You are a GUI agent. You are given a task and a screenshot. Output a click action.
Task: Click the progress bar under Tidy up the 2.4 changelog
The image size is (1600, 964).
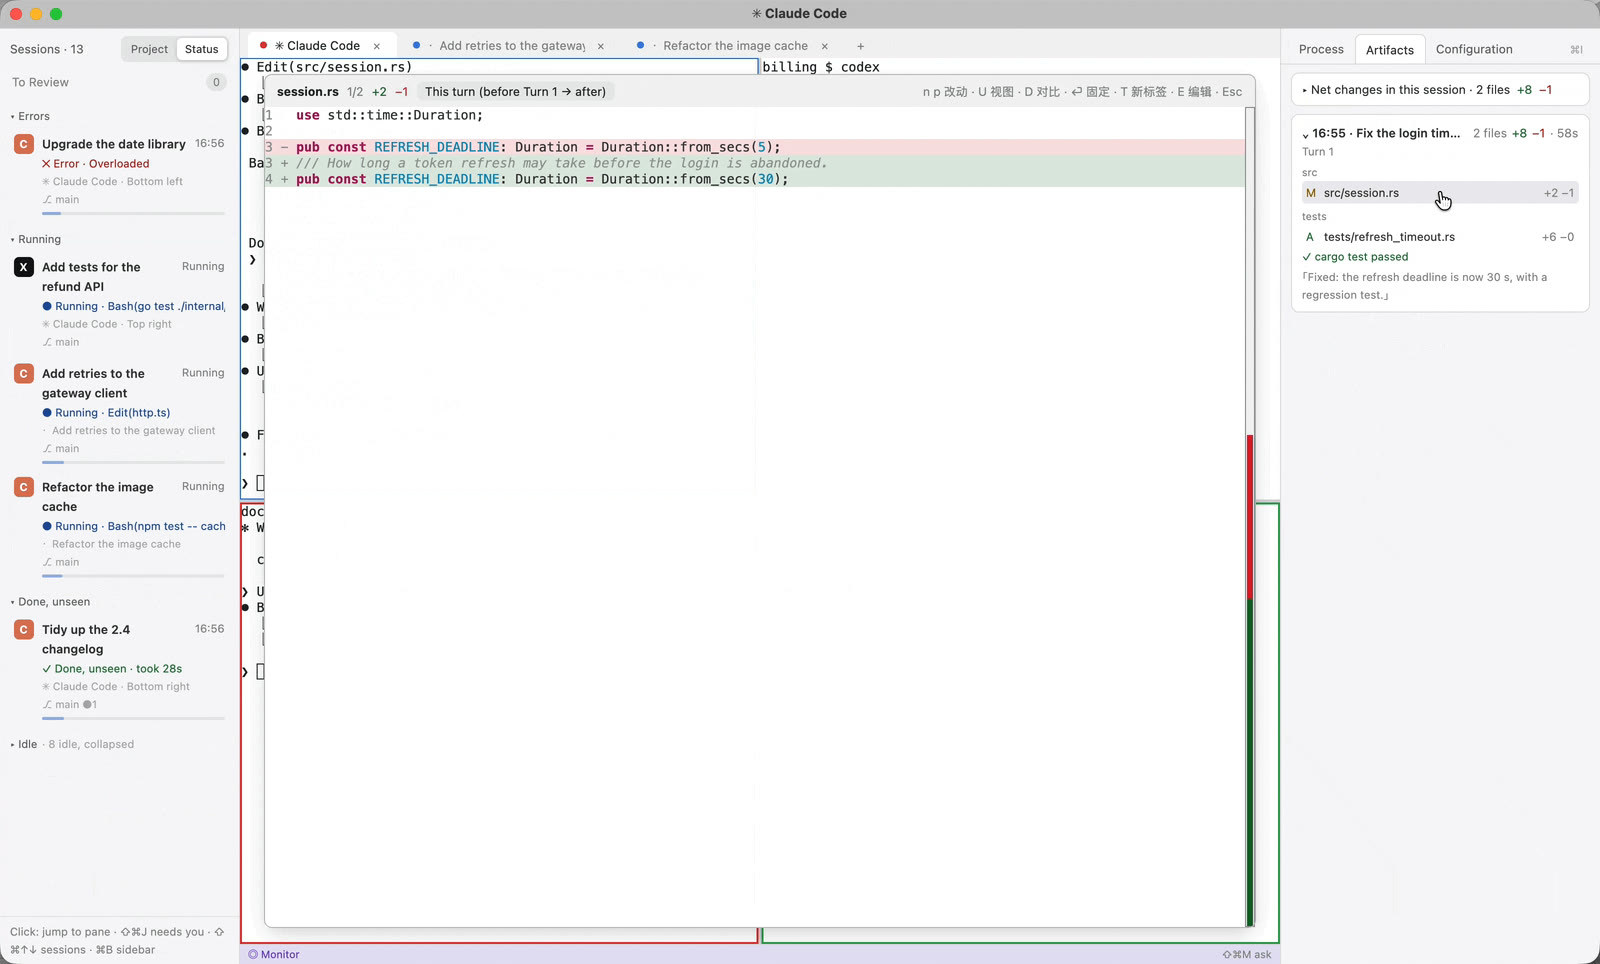133,718
